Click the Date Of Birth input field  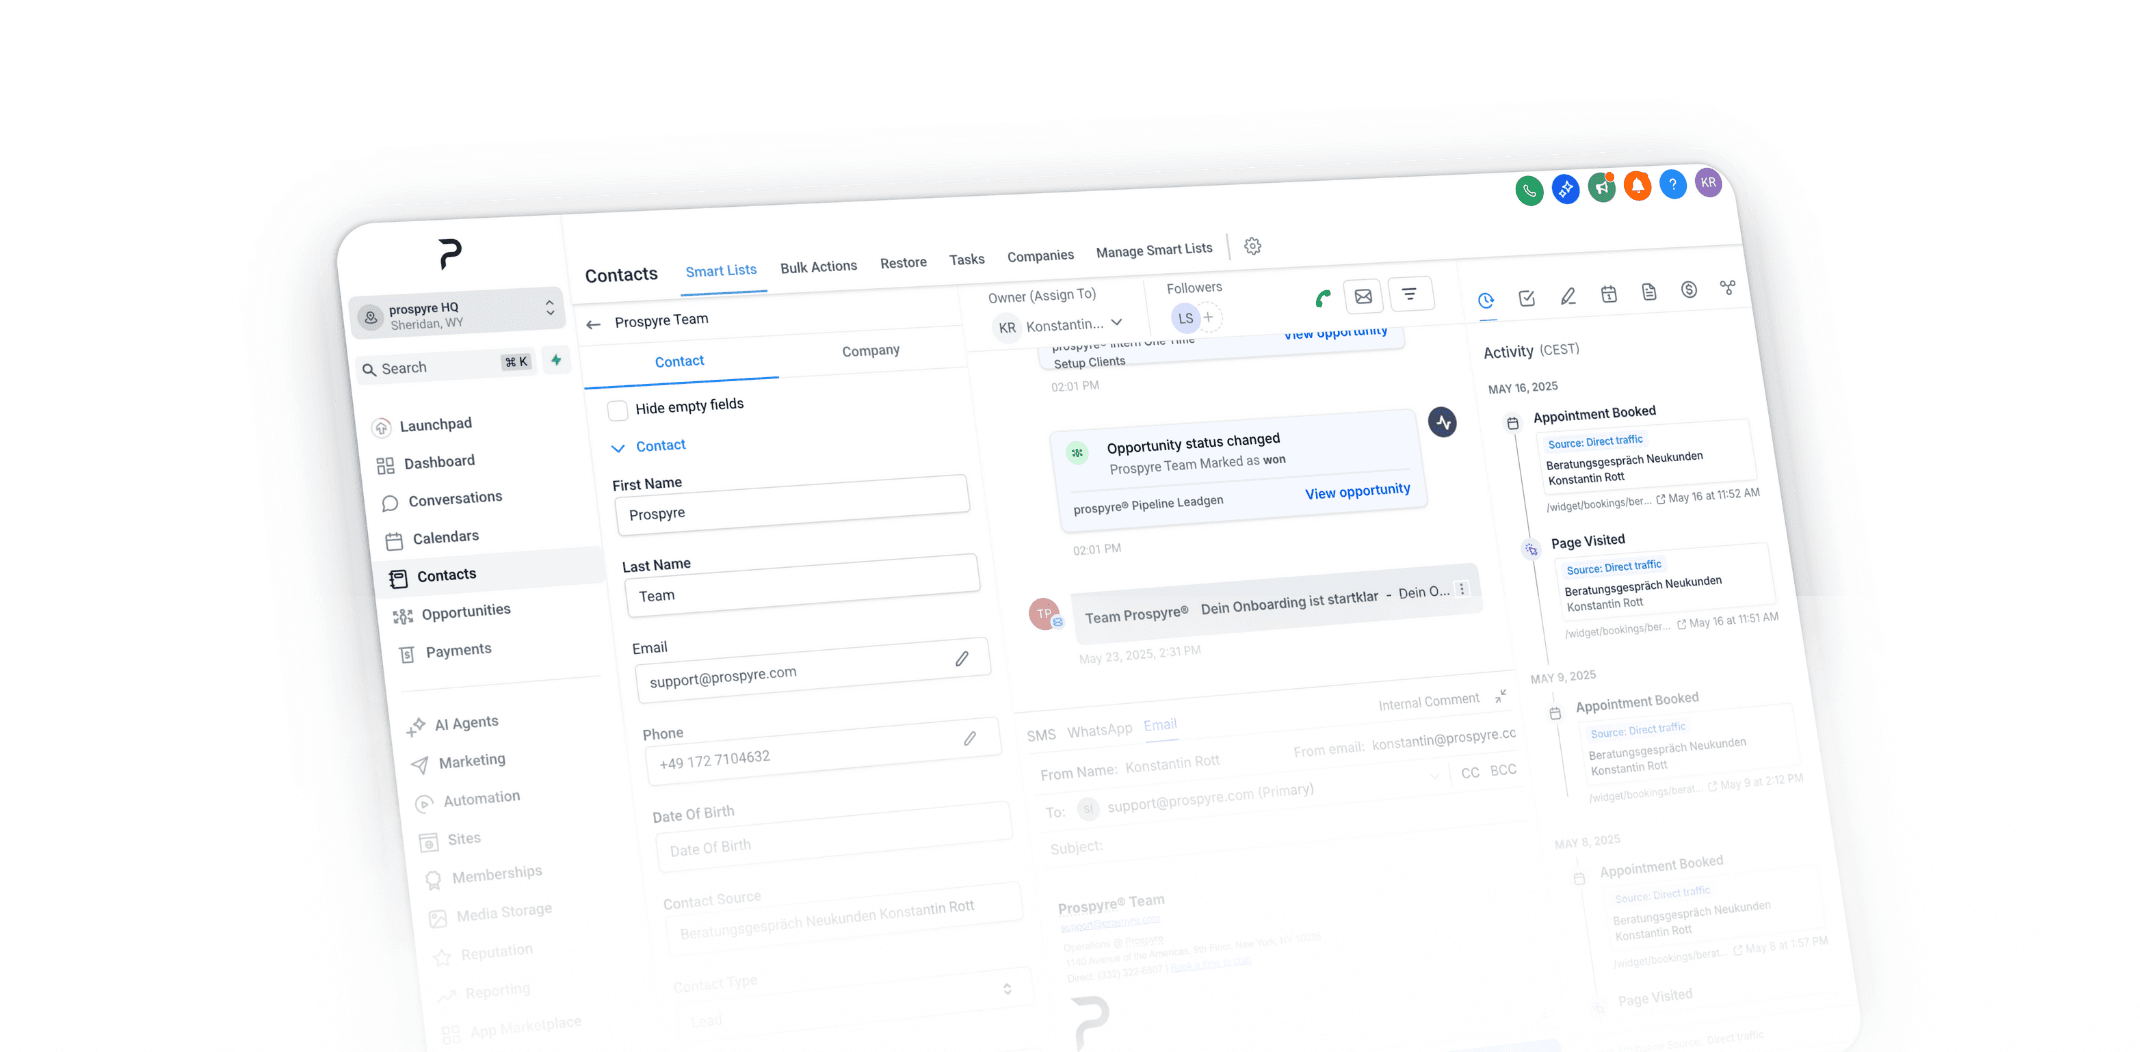pos(834,837)
